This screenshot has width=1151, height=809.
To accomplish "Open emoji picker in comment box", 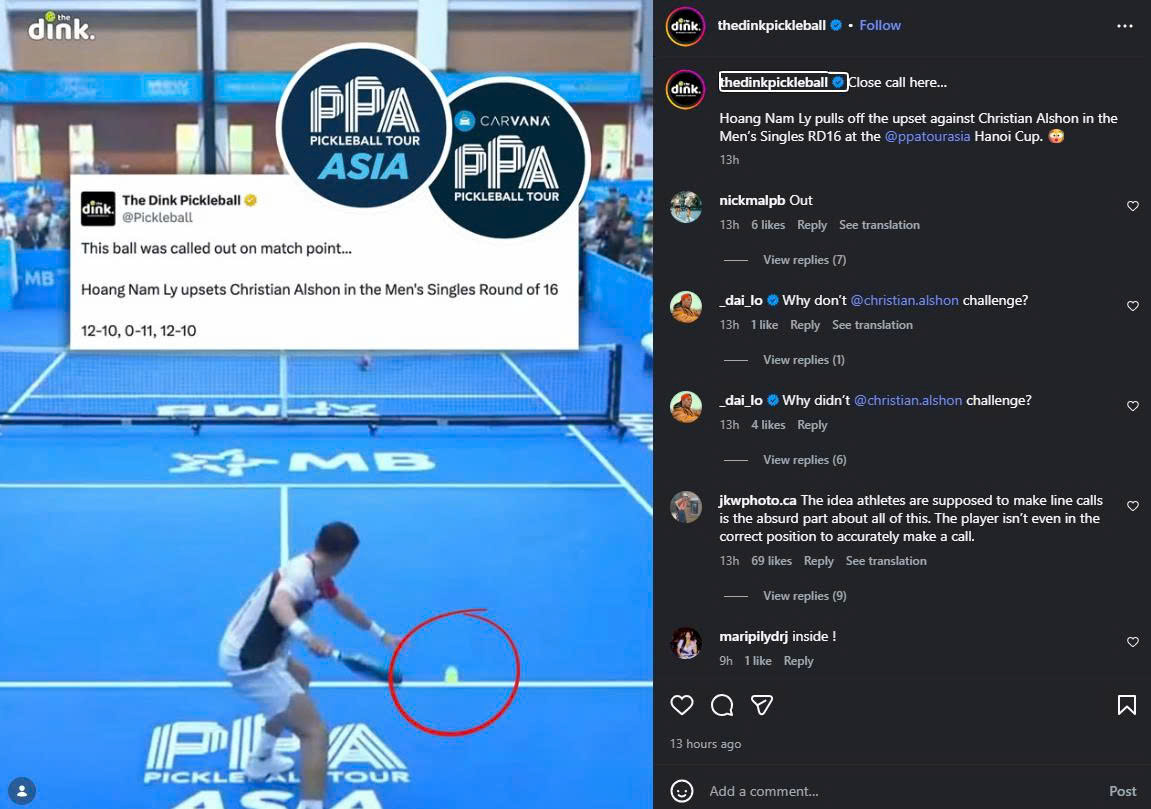I will click(681, 791).
